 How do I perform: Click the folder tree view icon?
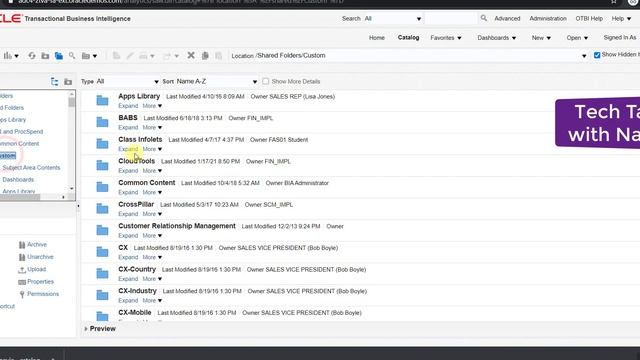pyautogui.click(x=55, y=82)
